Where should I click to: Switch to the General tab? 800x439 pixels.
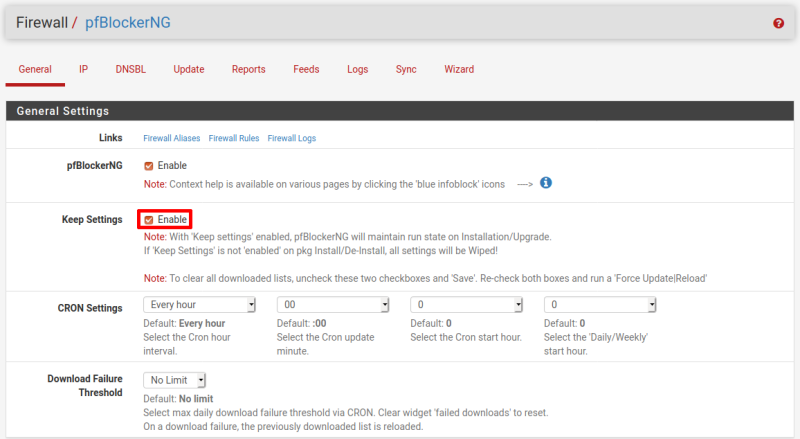tap(35, 69)
